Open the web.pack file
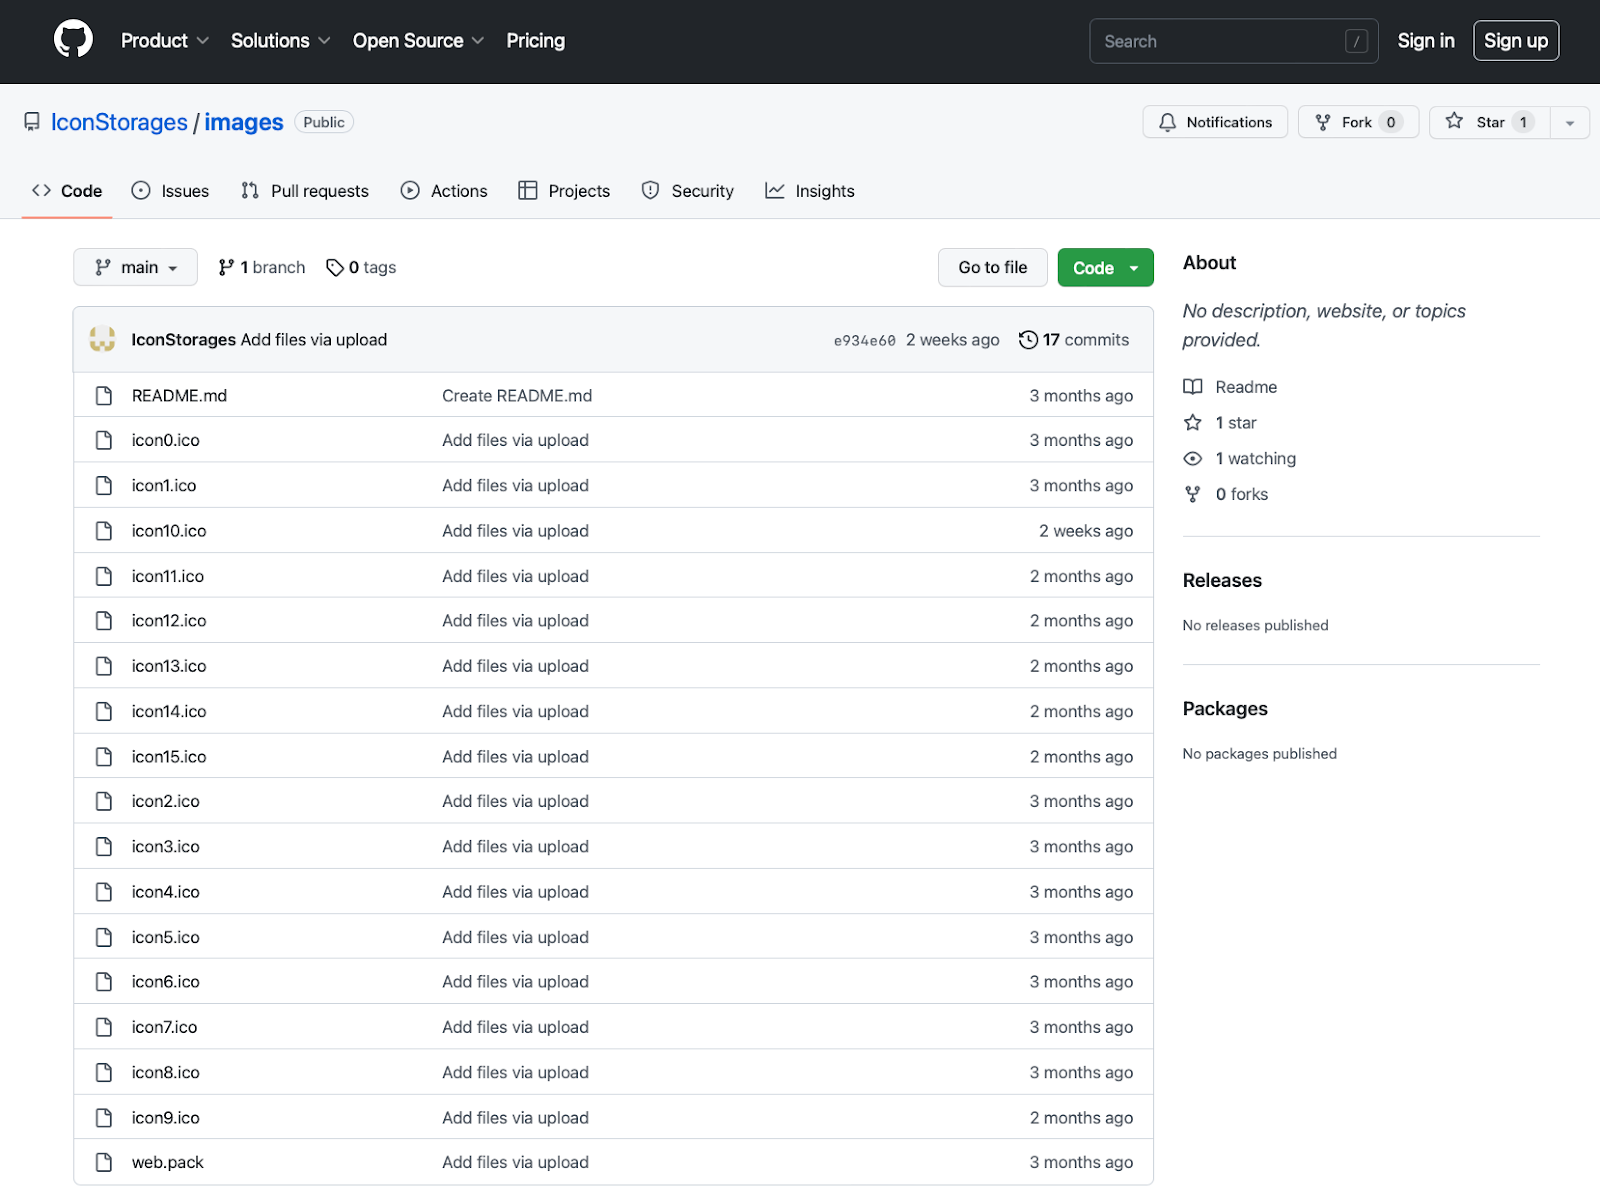The height and width of the screenshot is (1199, 1600). click(168, 1162)
